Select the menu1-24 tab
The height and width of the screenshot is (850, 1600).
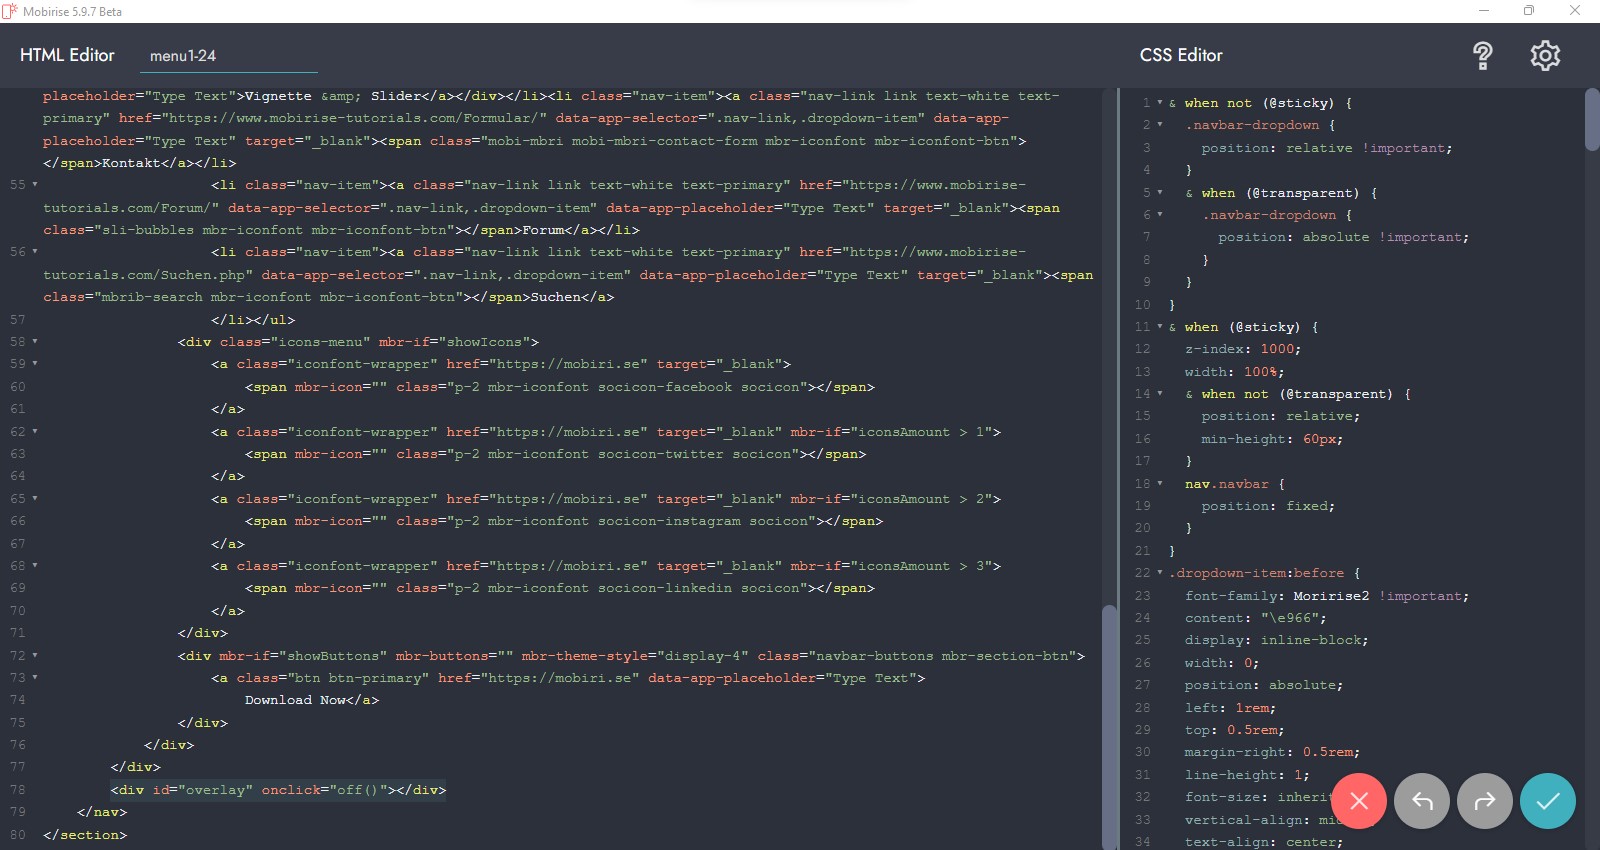(x=183, y=56)
